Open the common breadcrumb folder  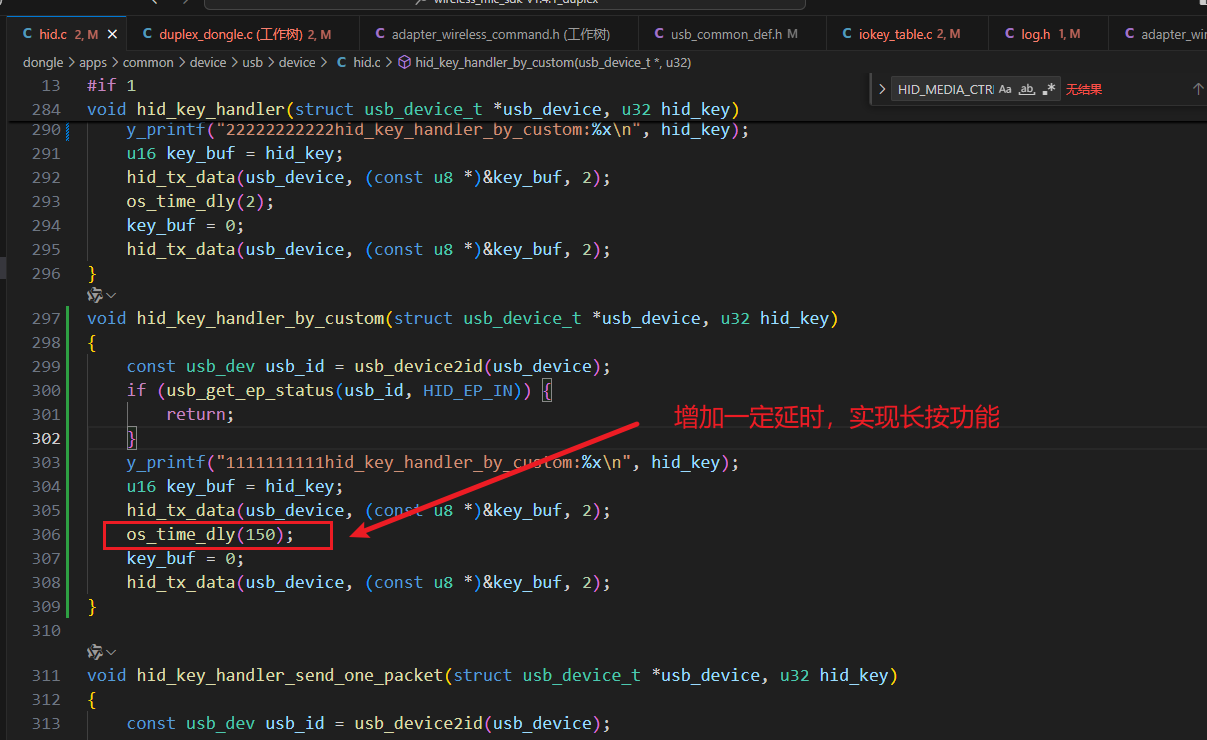coord(148,62)
